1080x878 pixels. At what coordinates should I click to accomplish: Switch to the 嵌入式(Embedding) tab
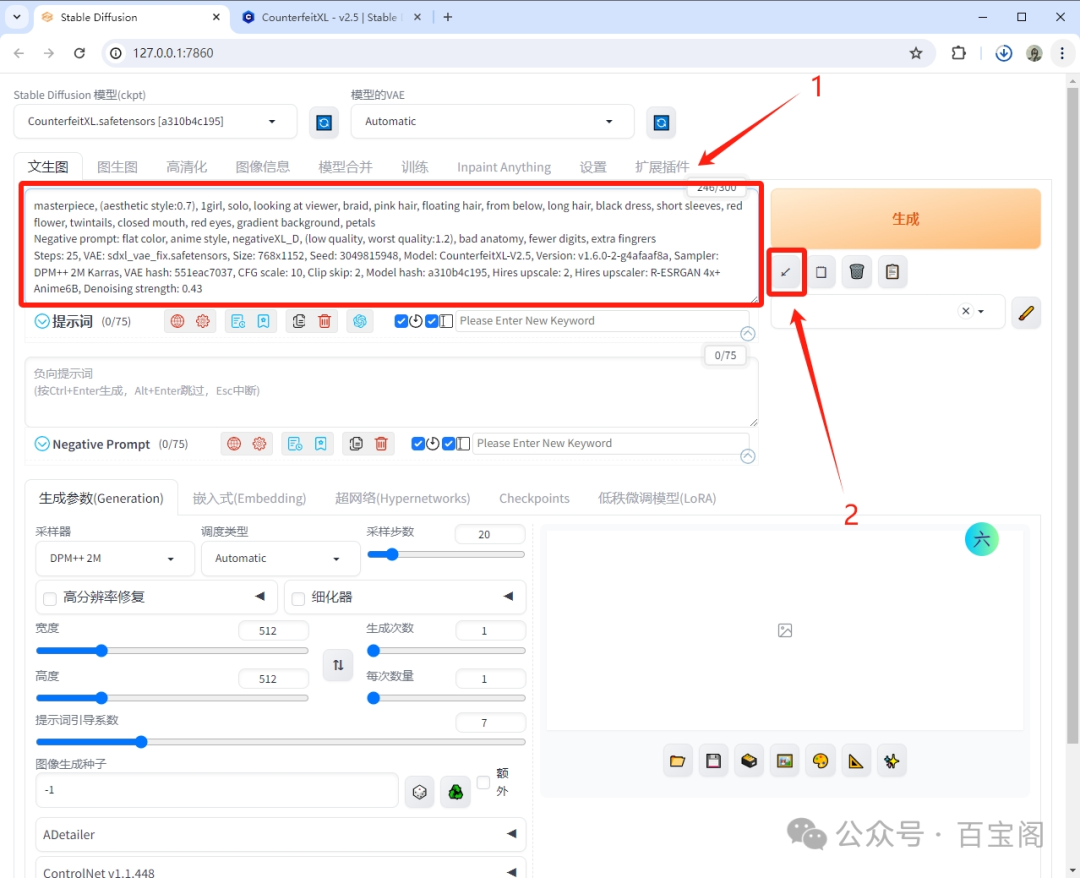pos(249,499)
